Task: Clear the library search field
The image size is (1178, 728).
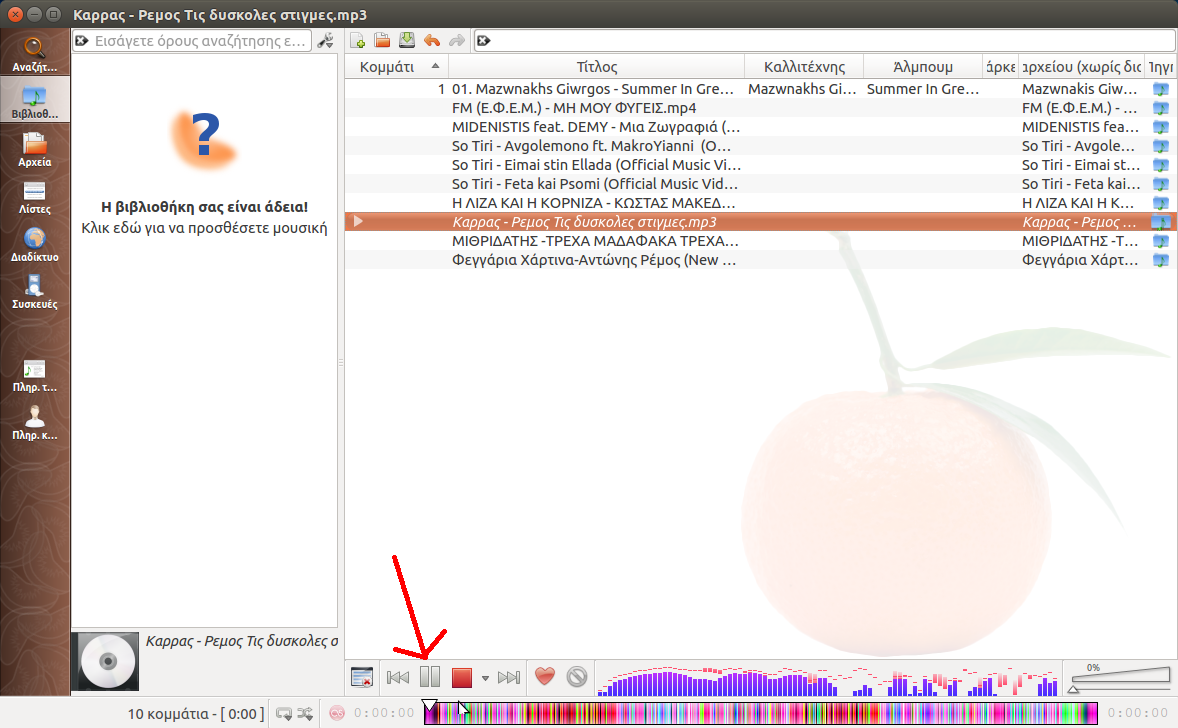Action: 82,41
